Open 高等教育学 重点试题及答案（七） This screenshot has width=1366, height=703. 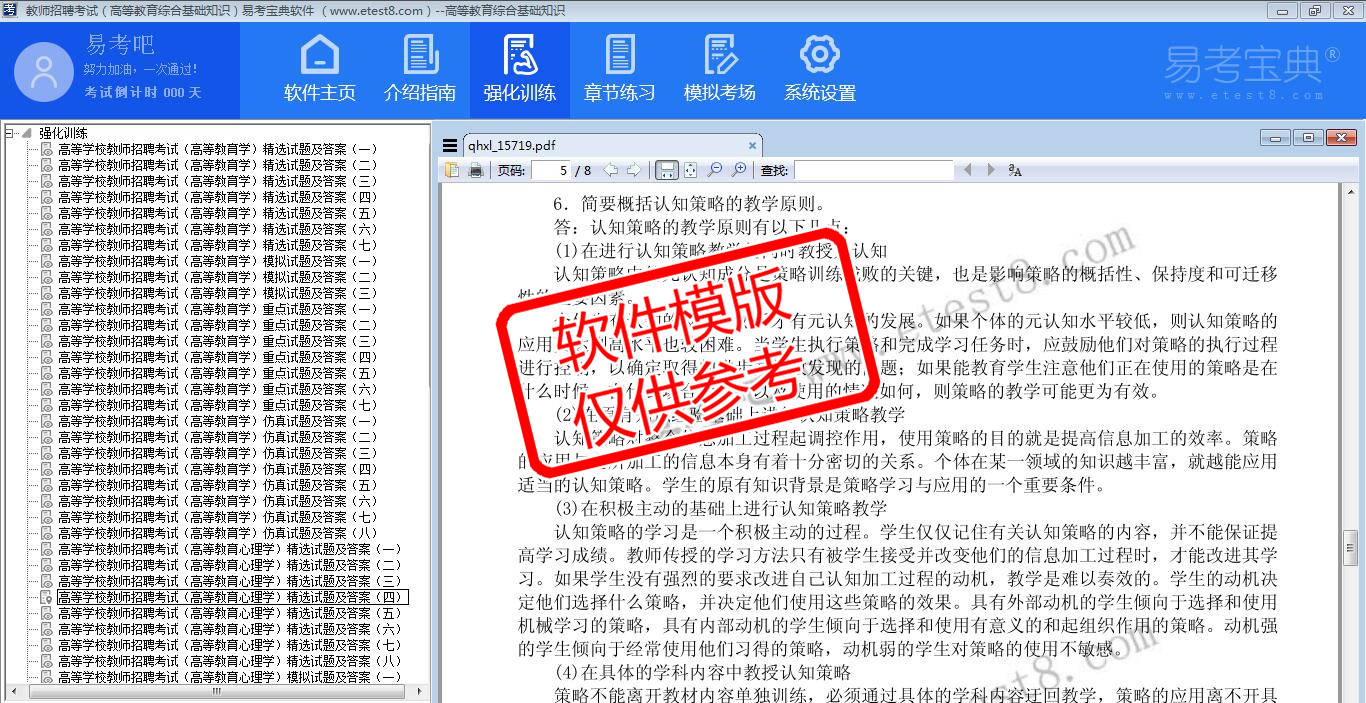[x=218, y=405]
